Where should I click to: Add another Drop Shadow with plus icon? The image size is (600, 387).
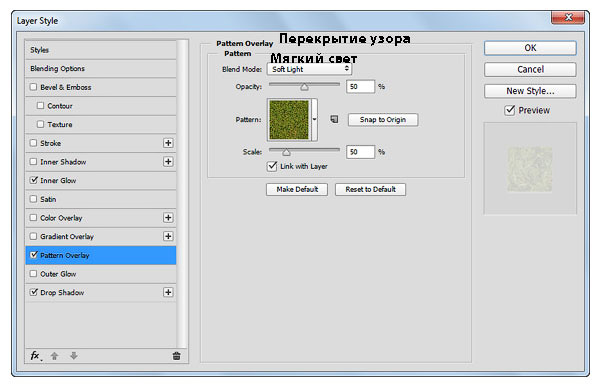[168, 292]
